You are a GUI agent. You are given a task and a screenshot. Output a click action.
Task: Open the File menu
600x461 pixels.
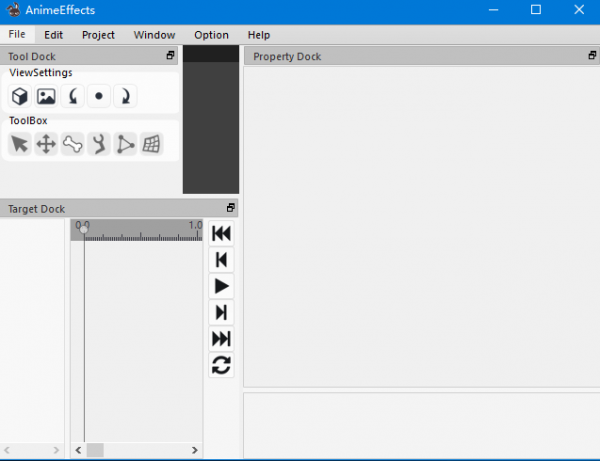pyautogui.click(x=17, y=34)
